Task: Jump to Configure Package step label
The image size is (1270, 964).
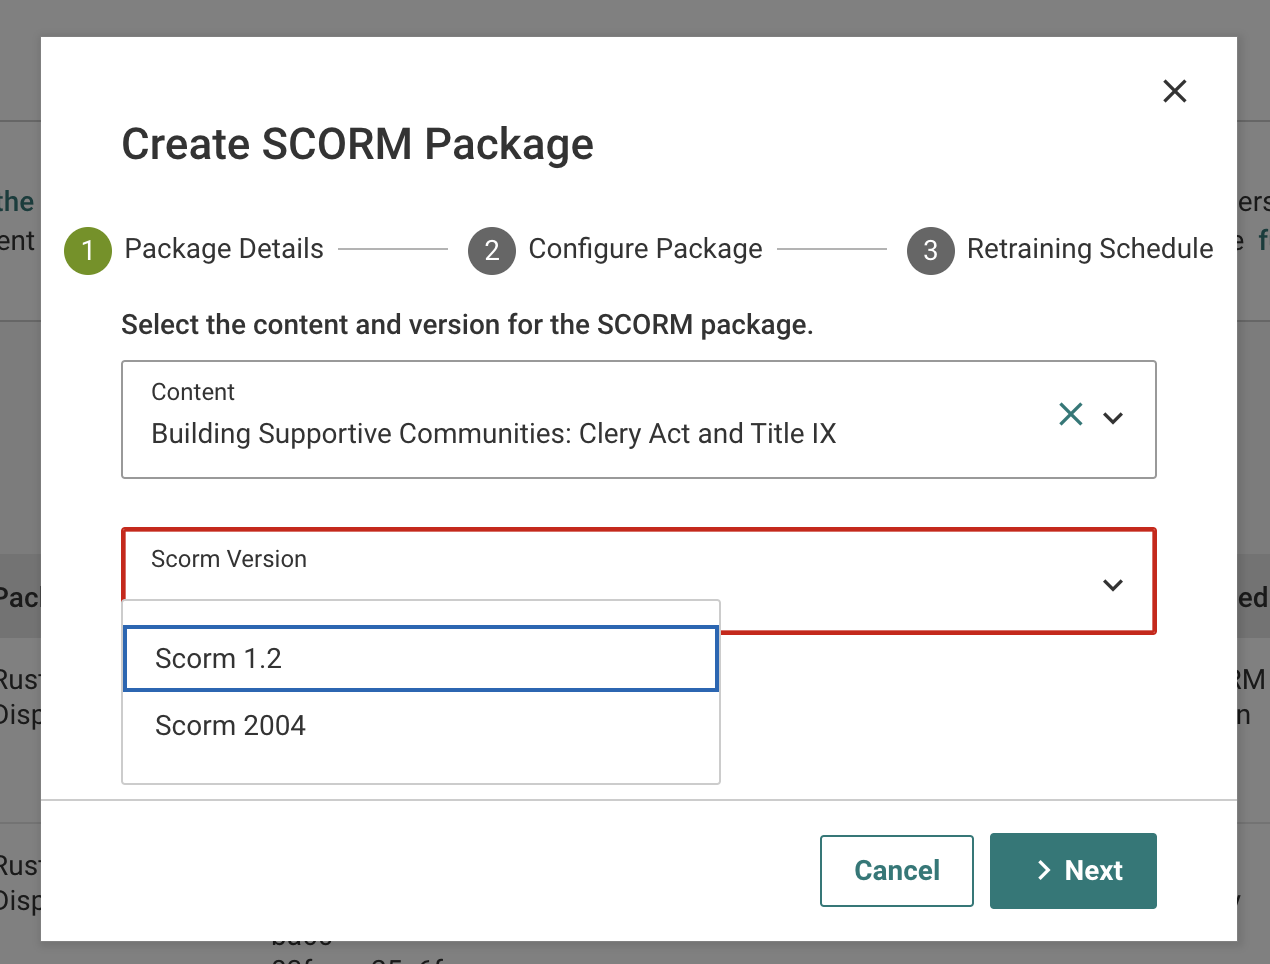Action: coord(645,249)
